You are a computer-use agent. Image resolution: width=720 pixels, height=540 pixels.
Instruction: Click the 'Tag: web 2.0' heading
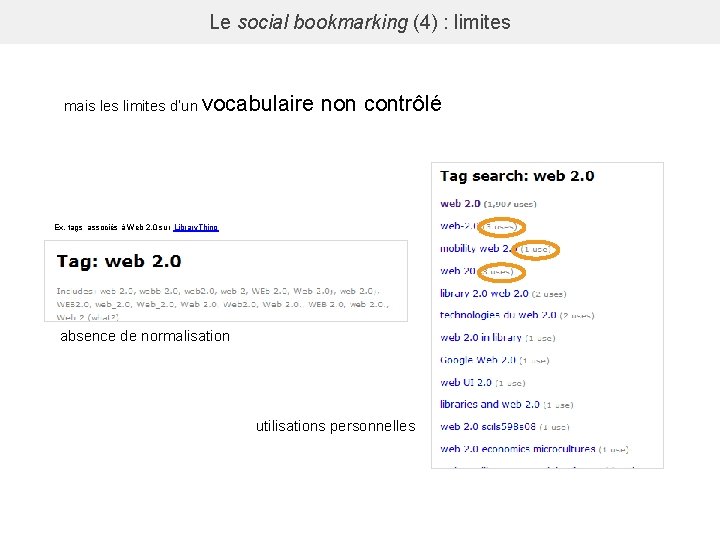click(x=119, y=261)
